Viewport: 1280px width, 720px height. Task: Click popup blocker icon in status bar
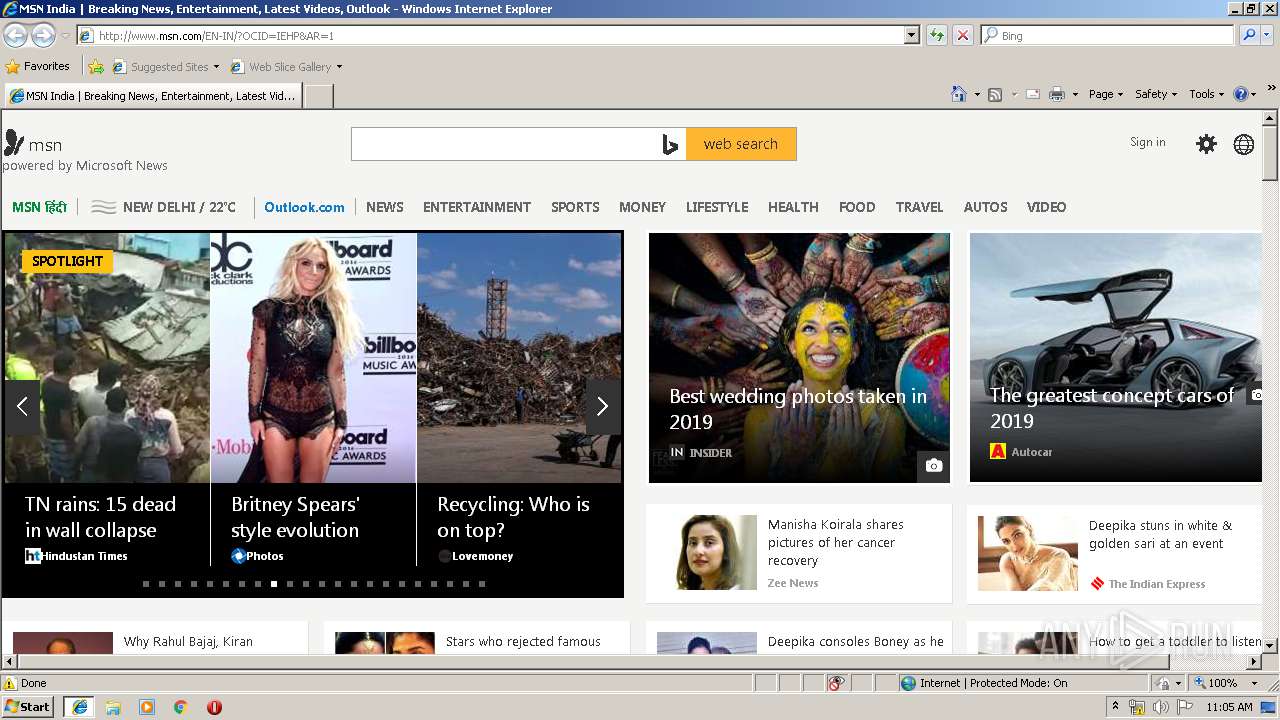pyautogui.click(x=836, y=683)
